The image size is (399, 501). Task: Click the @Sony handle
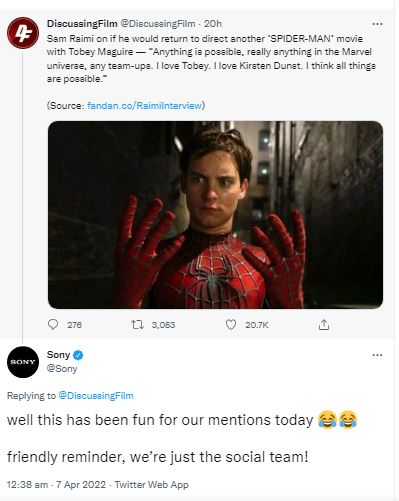(62, 369)
